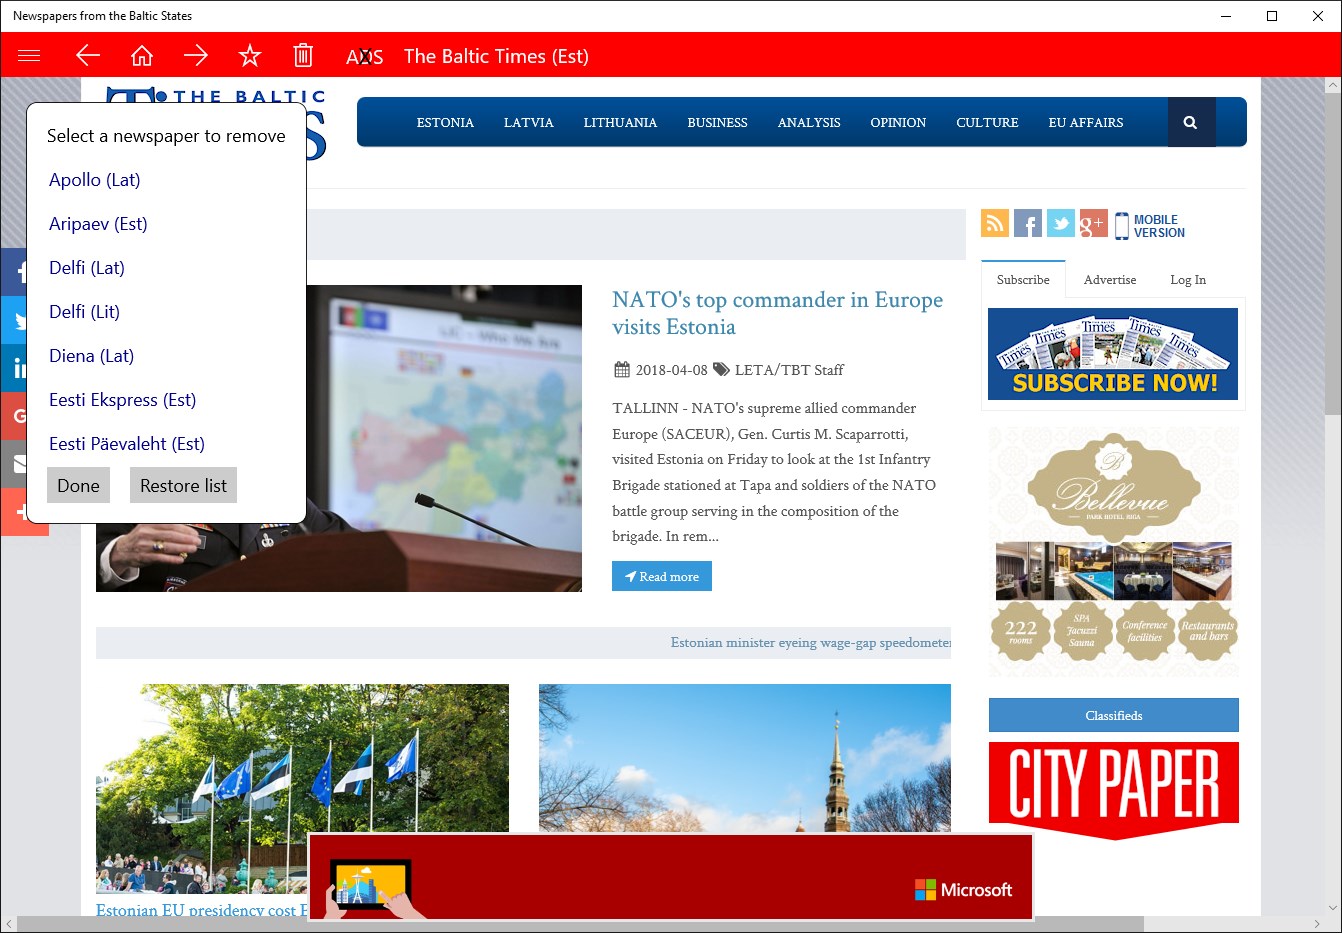Choose Eesti Ekspress (Est)
Screen dimensions: 1342x933
[123, 400]
